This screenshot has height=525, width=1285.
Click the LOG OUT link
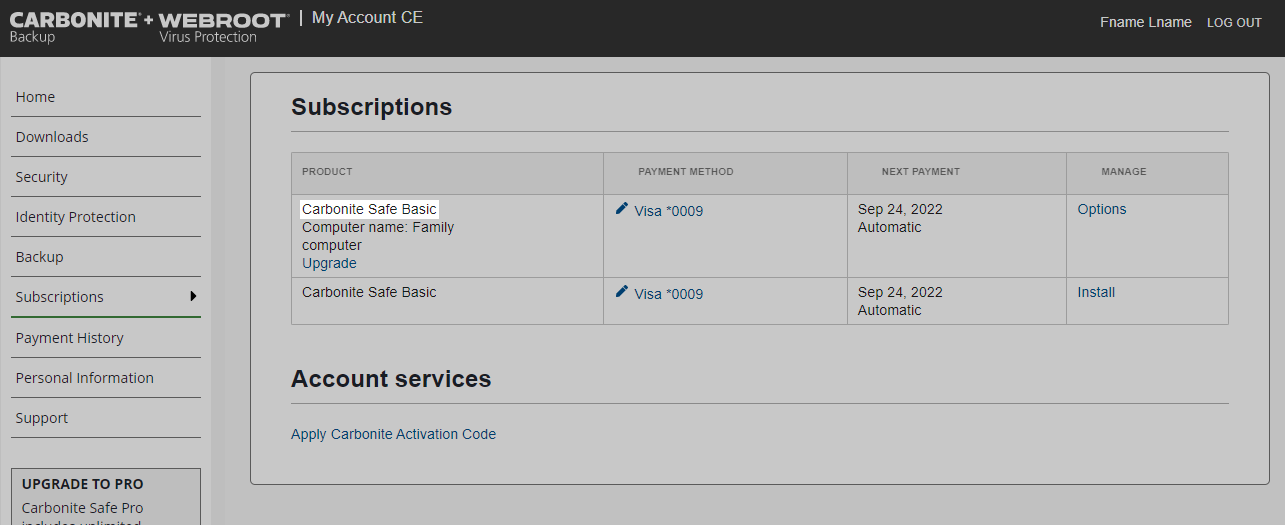click(x=1234, y=23)
